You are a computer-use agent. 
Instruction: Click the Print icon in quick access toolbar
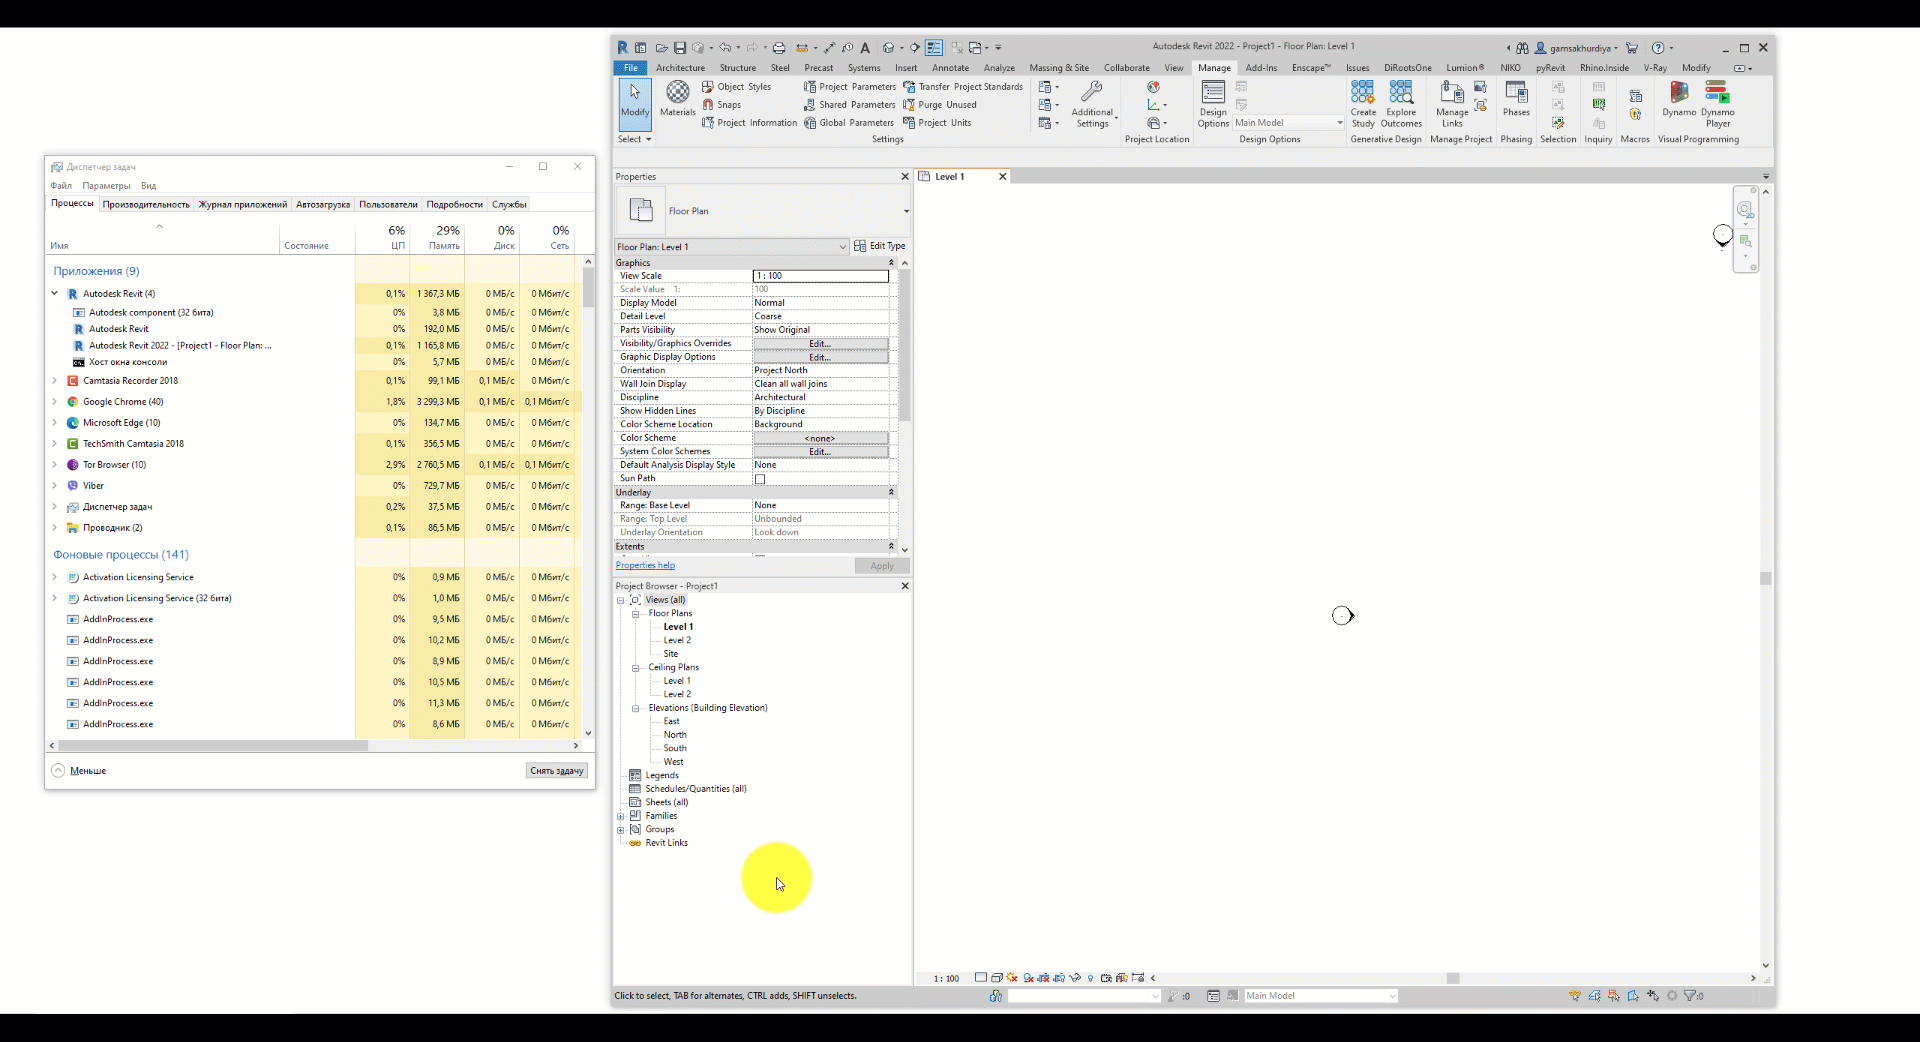[x=779, y=48]
